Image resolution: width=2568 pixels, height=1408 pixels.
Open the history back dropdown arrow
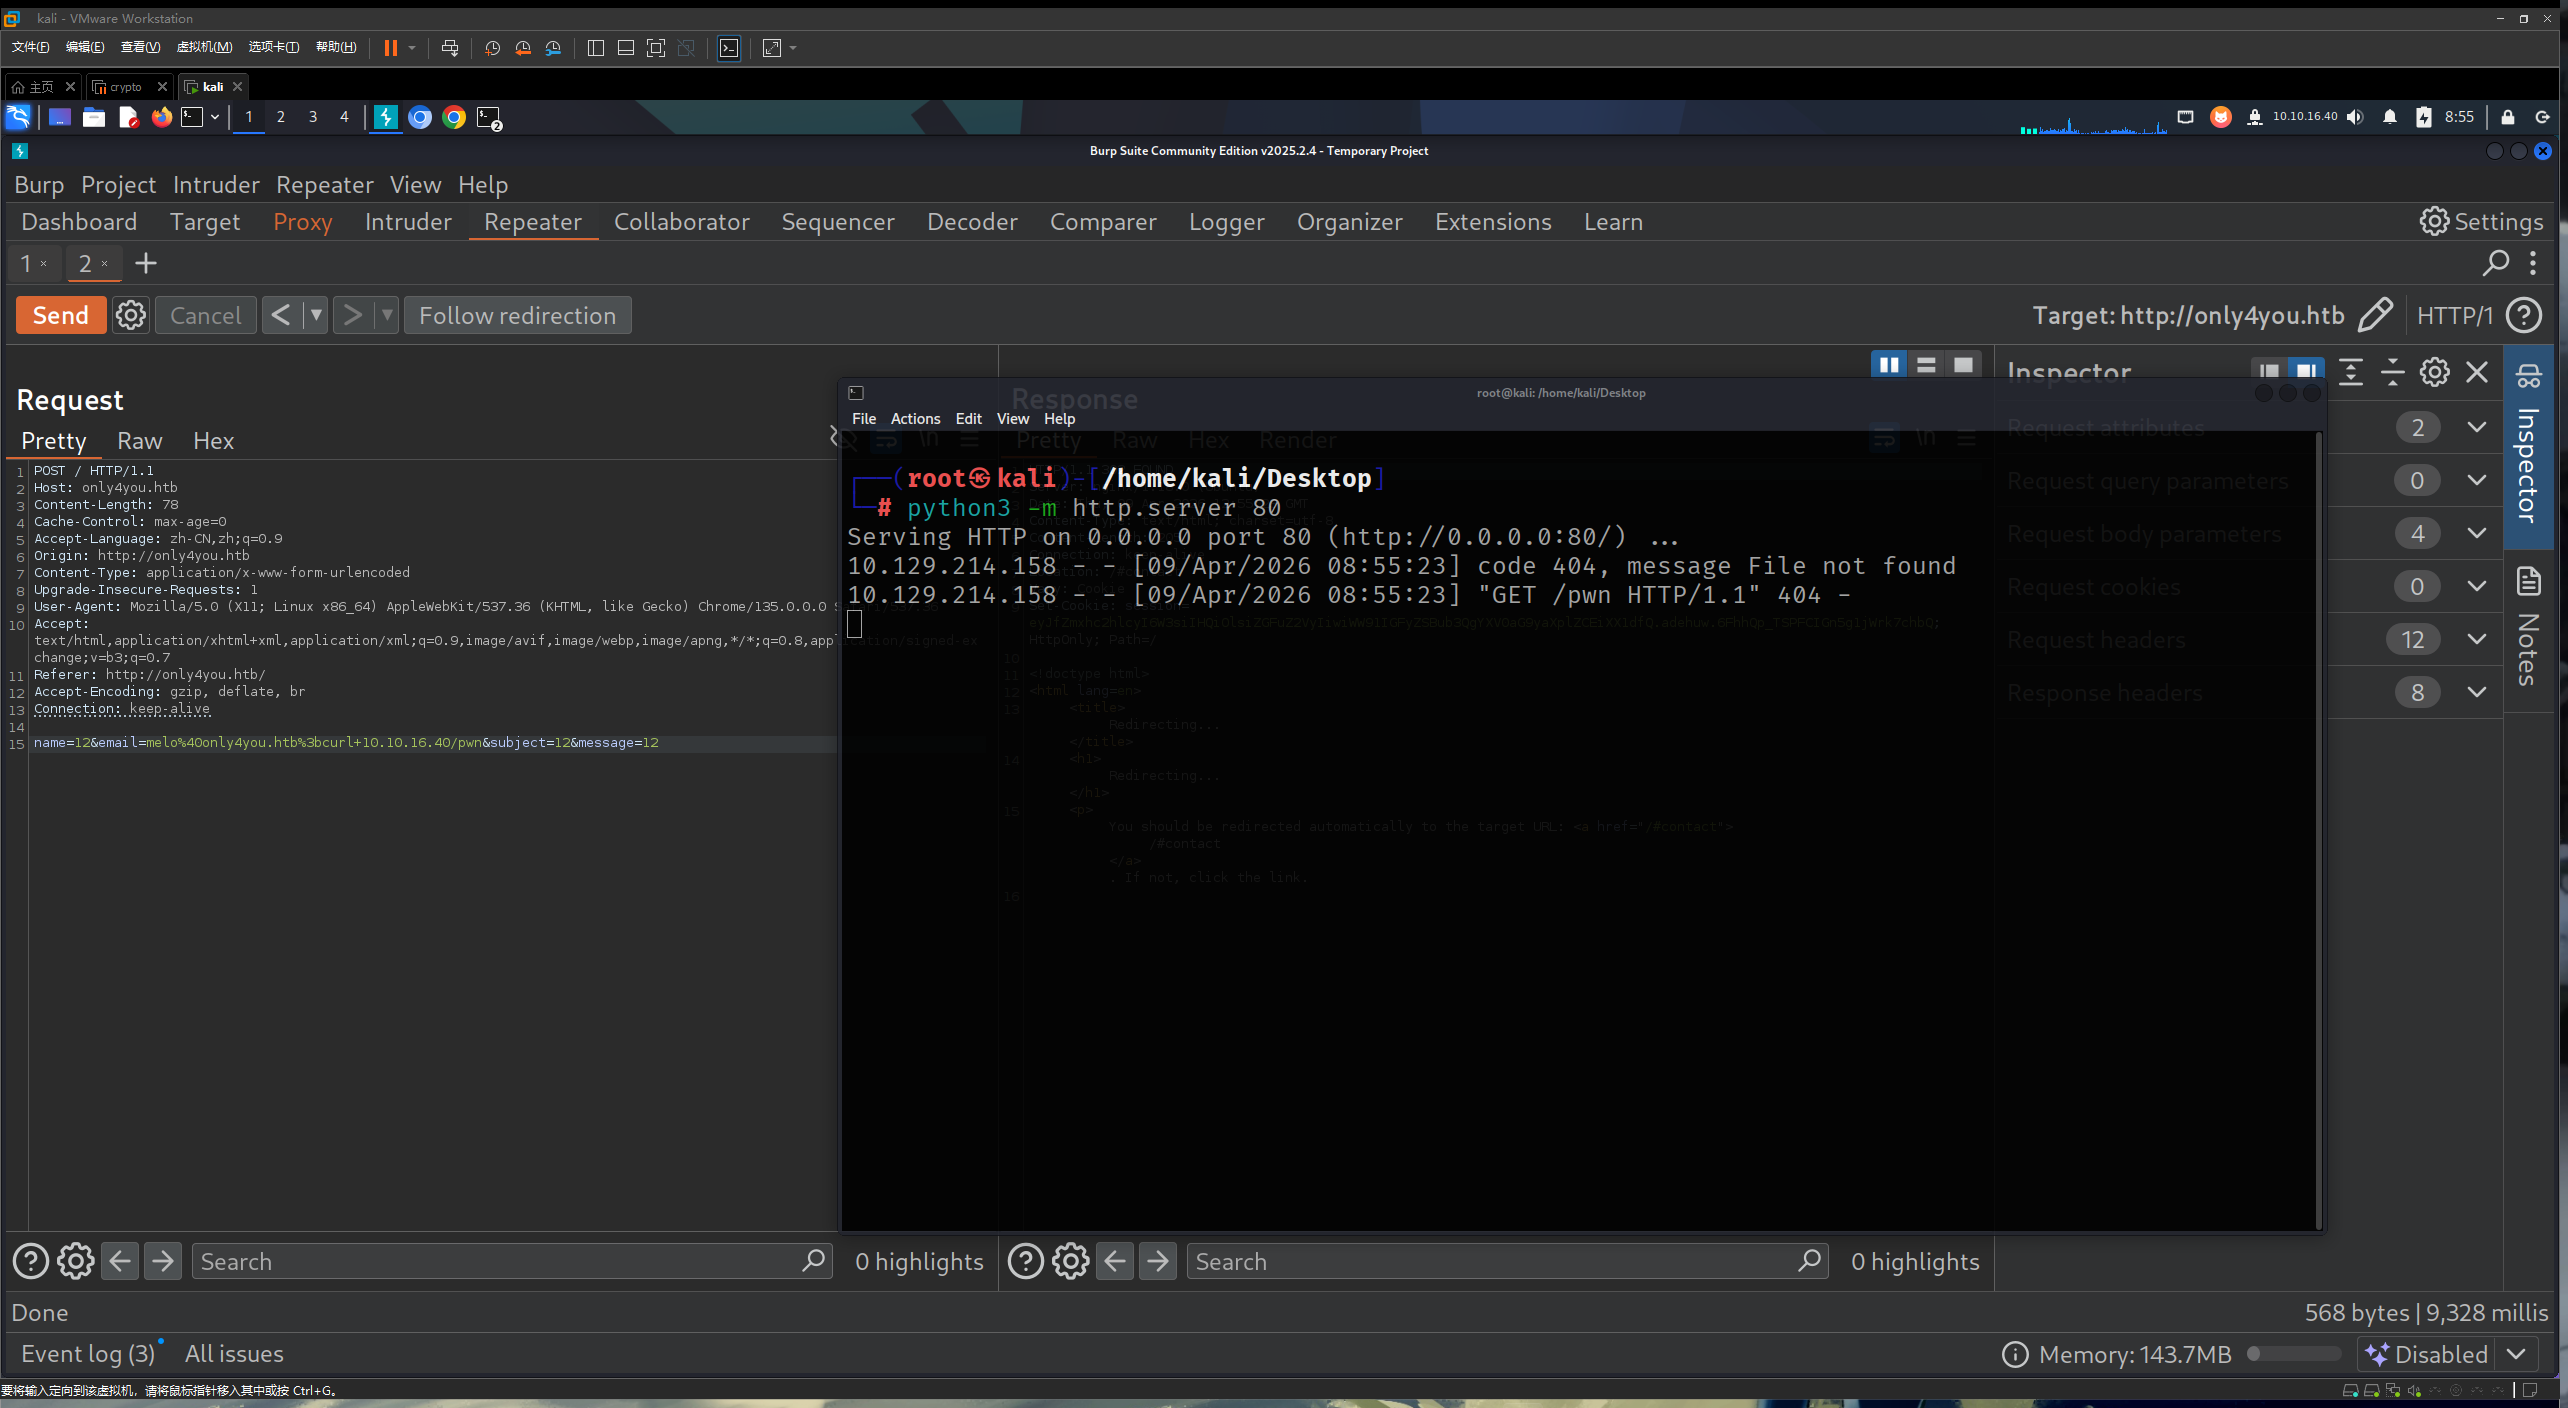point(316,315)
